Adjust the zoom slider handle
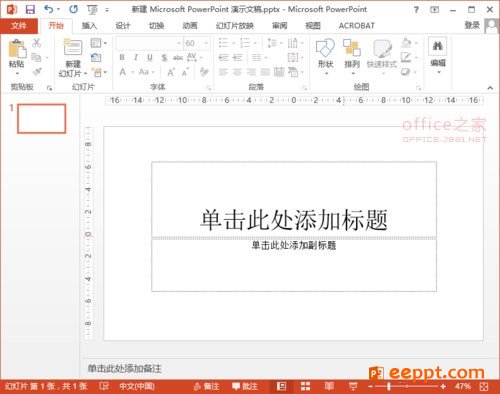 pyautogui.click(x=389, y=387)
